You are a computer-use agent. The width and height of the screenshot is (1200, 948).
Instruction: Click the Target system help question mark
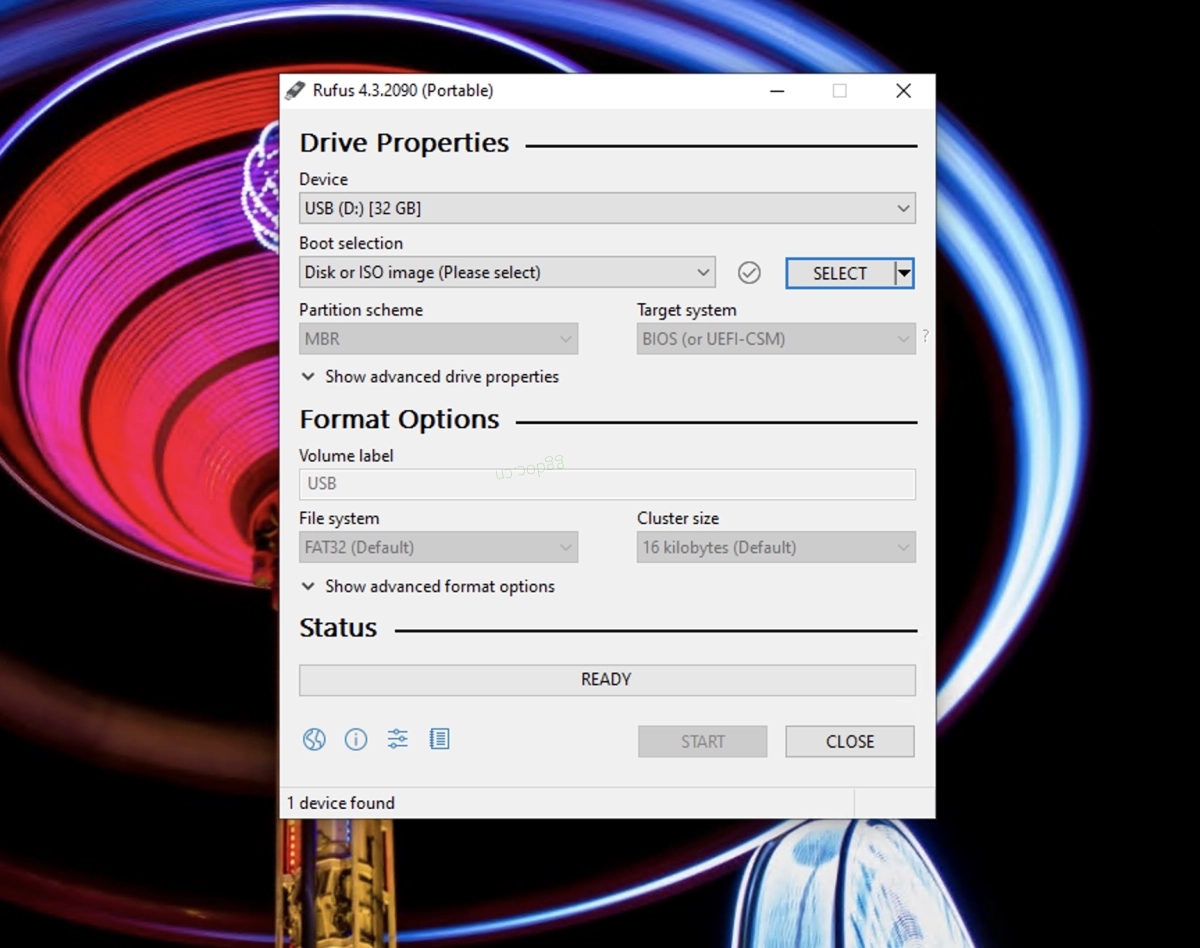925,337
